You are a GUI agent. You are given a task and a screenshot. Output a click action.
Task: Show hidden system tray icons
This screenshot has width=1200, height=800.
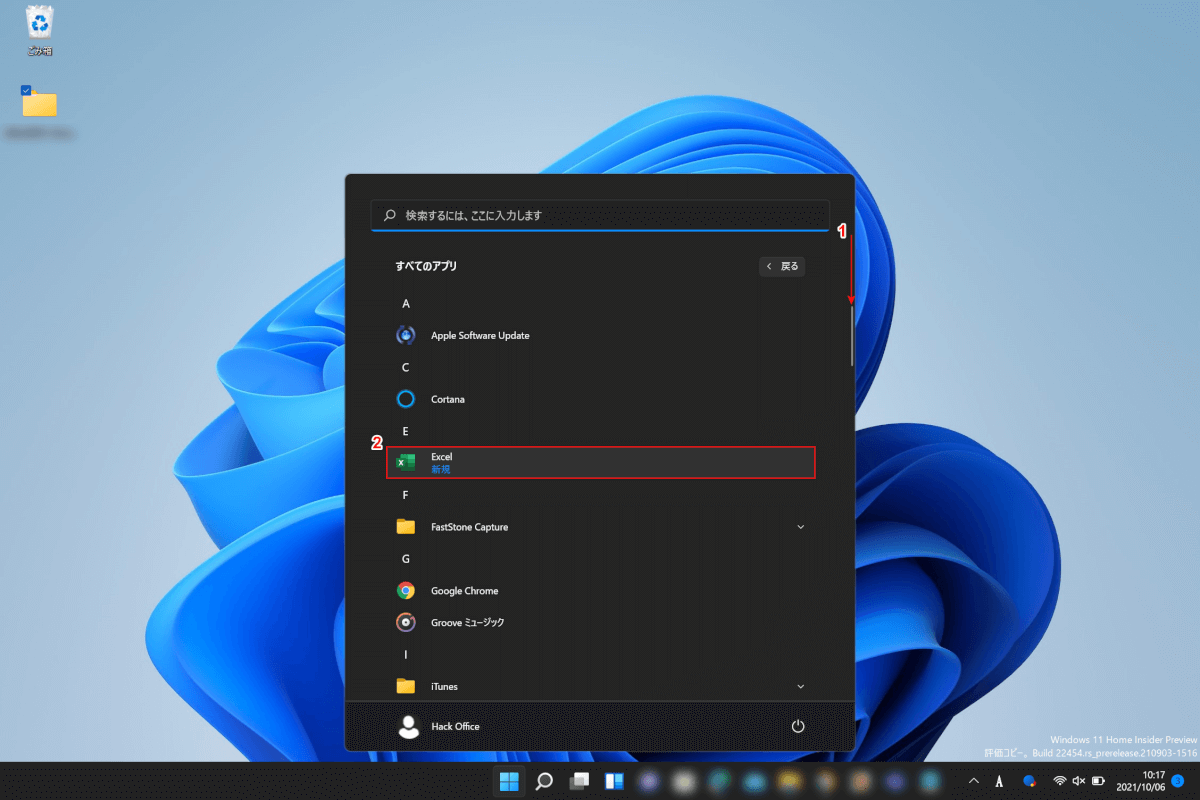pyautogui.click(x=974, y=780)
